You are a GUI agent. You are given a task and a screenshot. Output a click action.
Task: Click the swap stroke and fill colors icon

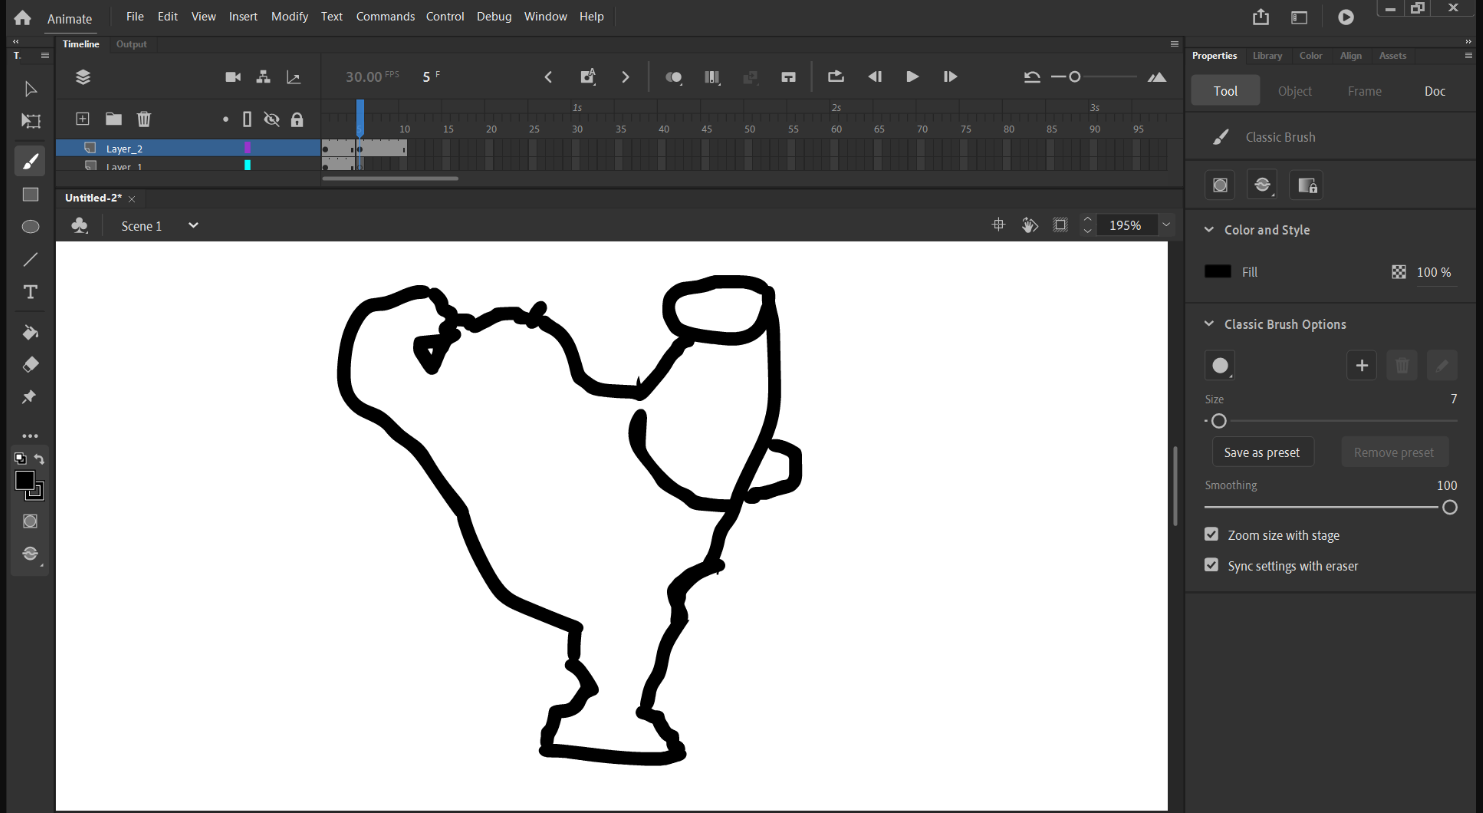tap(39, 459)
